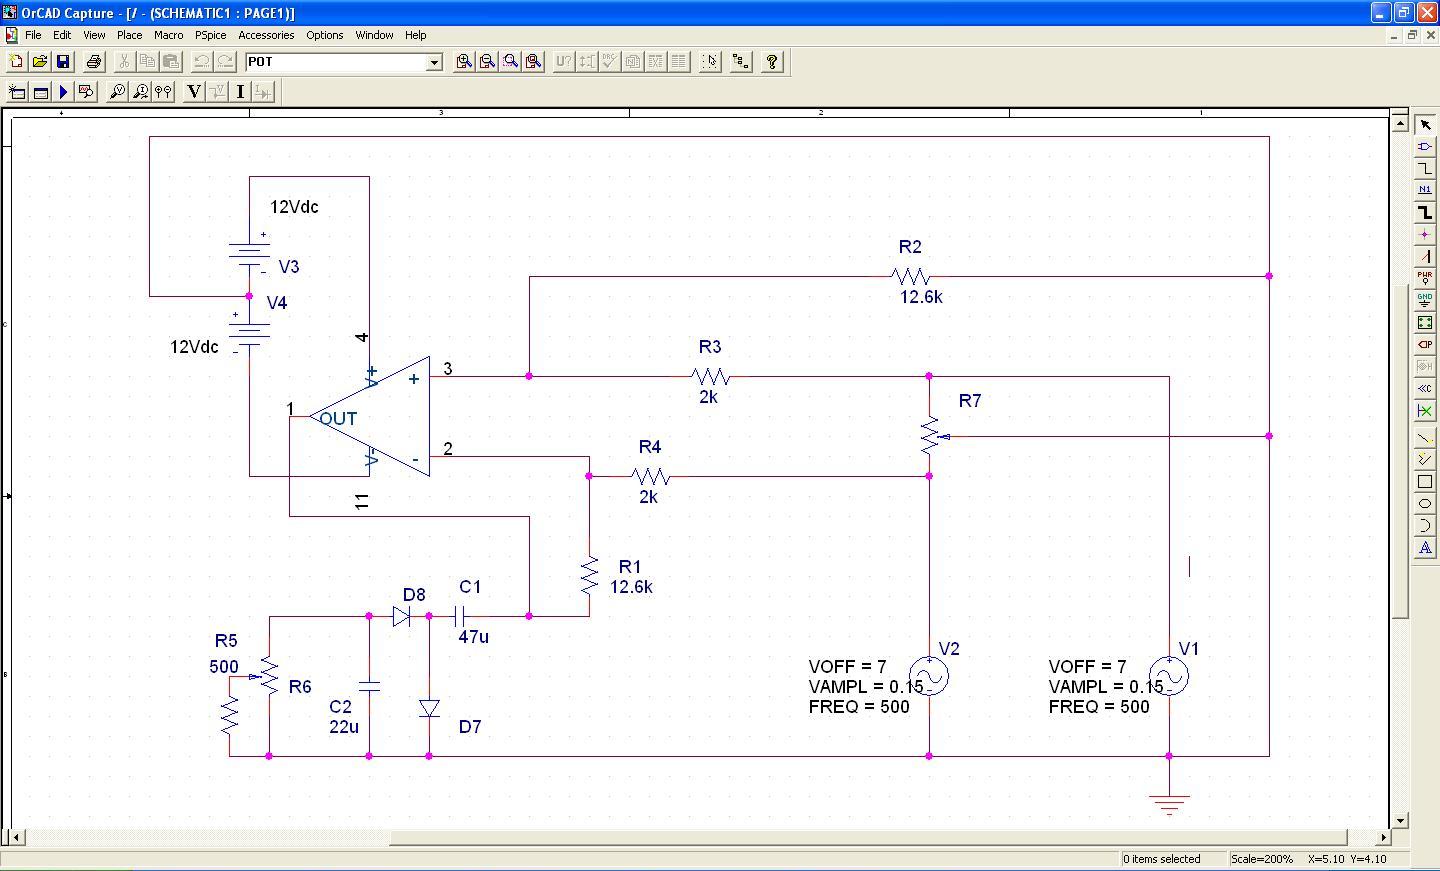
Task: Open the Project Manager icon
Action: [740, 62]
